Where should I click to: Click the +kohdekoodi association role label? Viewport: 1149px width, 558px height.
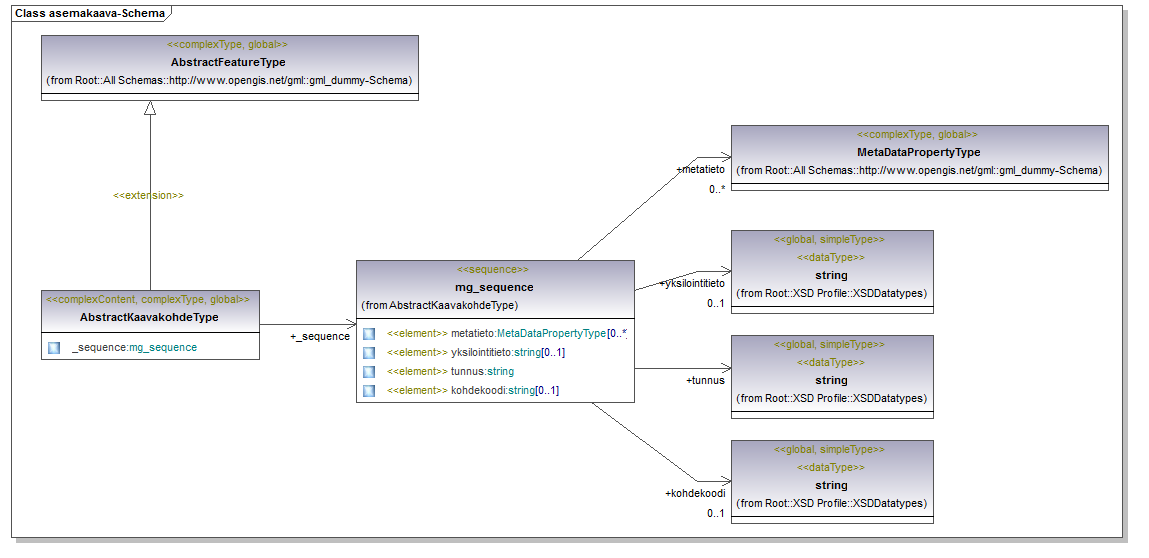coord(694,494)
